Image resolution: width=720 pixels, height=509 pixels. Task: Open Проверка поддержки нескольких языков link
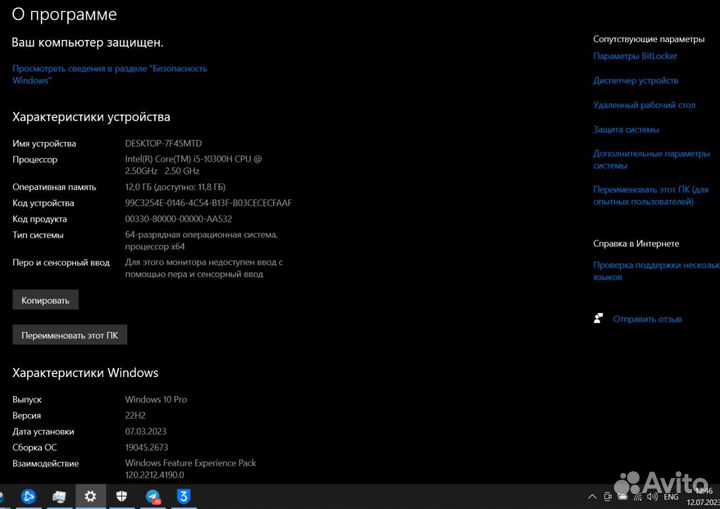[x=656, y=271]
